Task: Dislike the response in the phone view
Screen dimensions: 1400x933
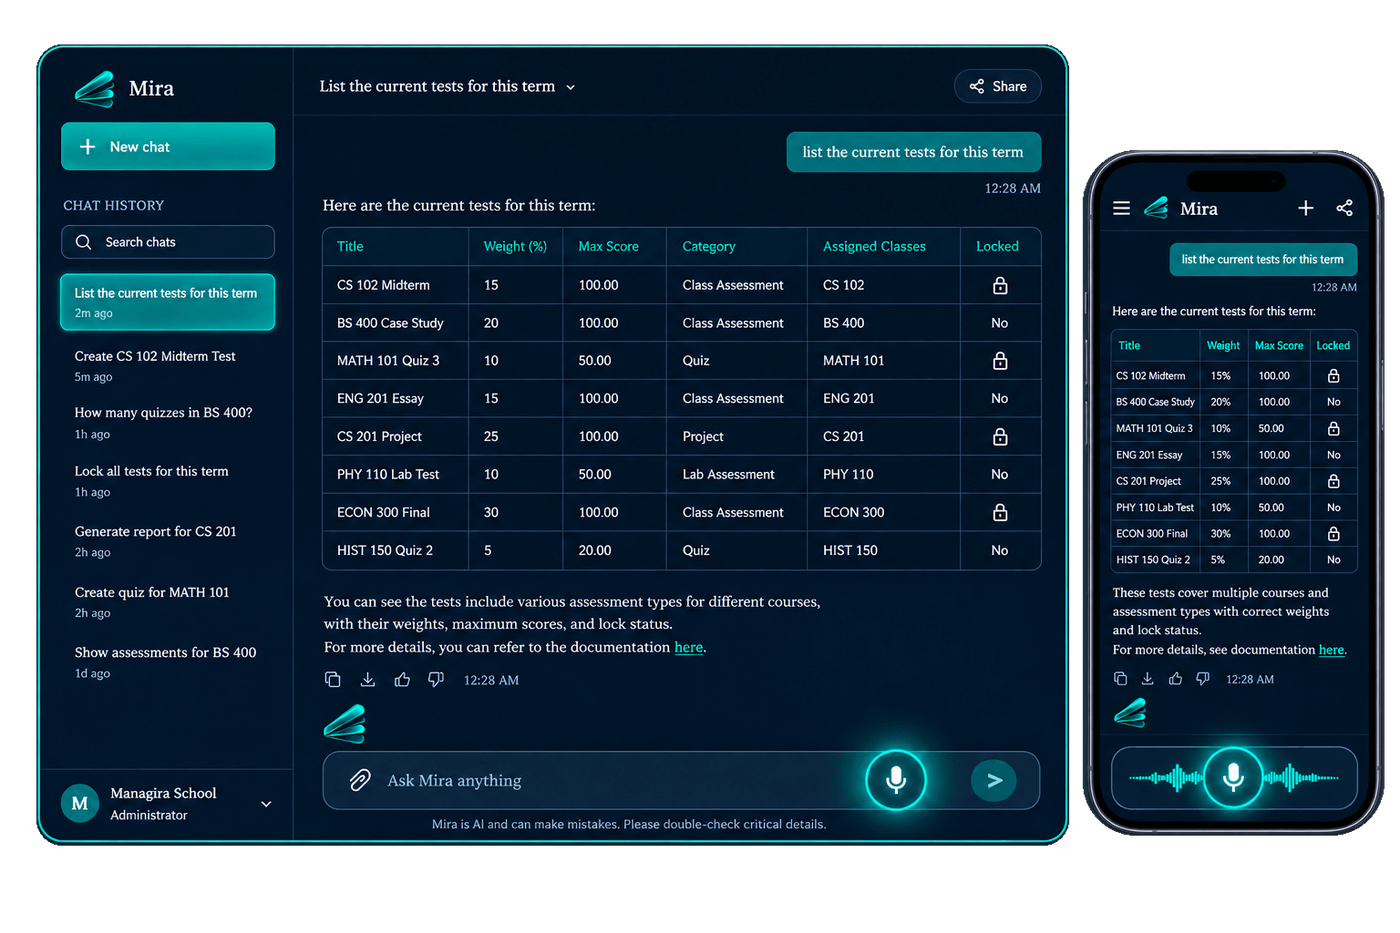Action: point(1203,679)
